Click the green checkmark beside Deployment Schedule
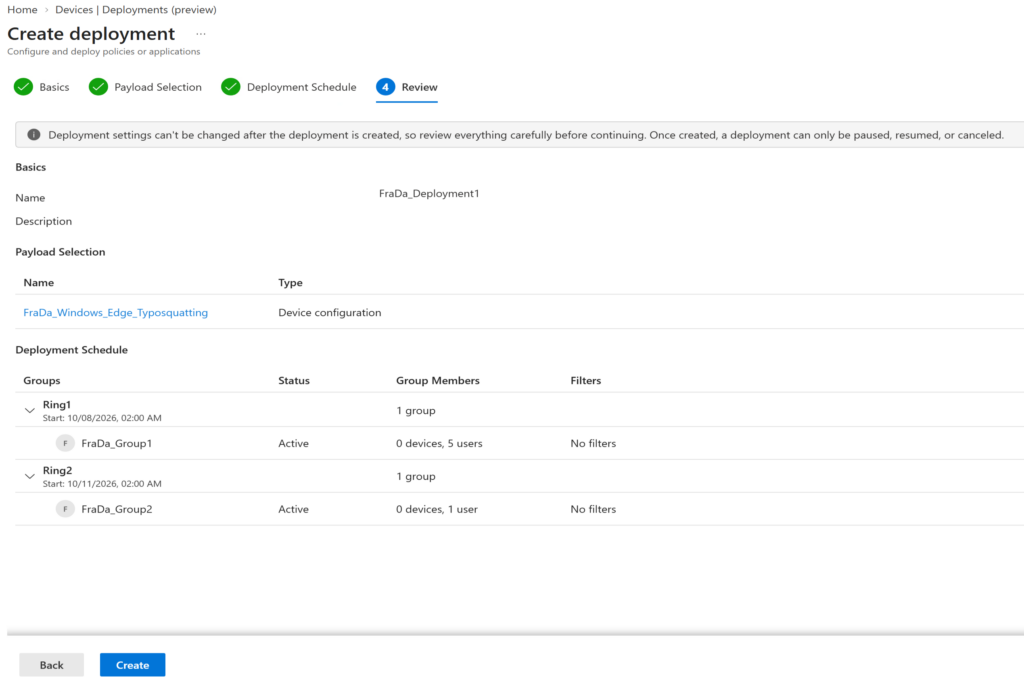This screenshot has width=1024, height=692. (x=231, y=87)
